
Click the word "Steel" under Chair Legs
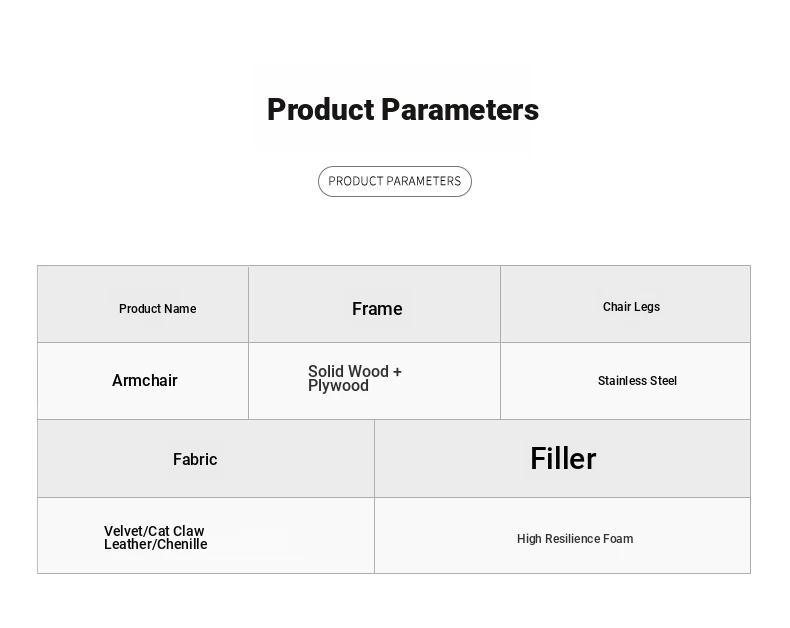coord(662,381)
